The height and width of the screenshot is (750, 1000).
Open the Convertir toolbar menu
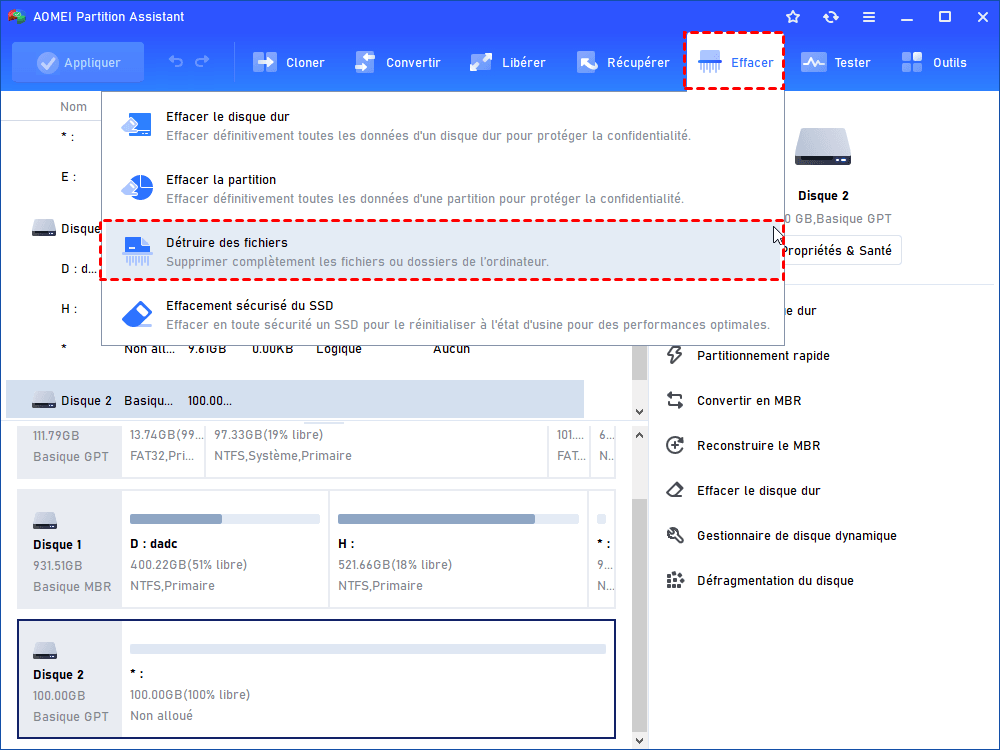pyautogui.click(x=397, y=62)
